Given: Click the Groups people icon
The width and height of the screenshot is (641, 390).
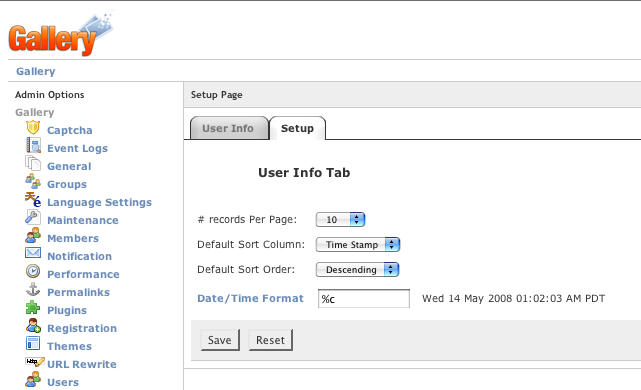Looking at the screenshot, I should 33,182.
